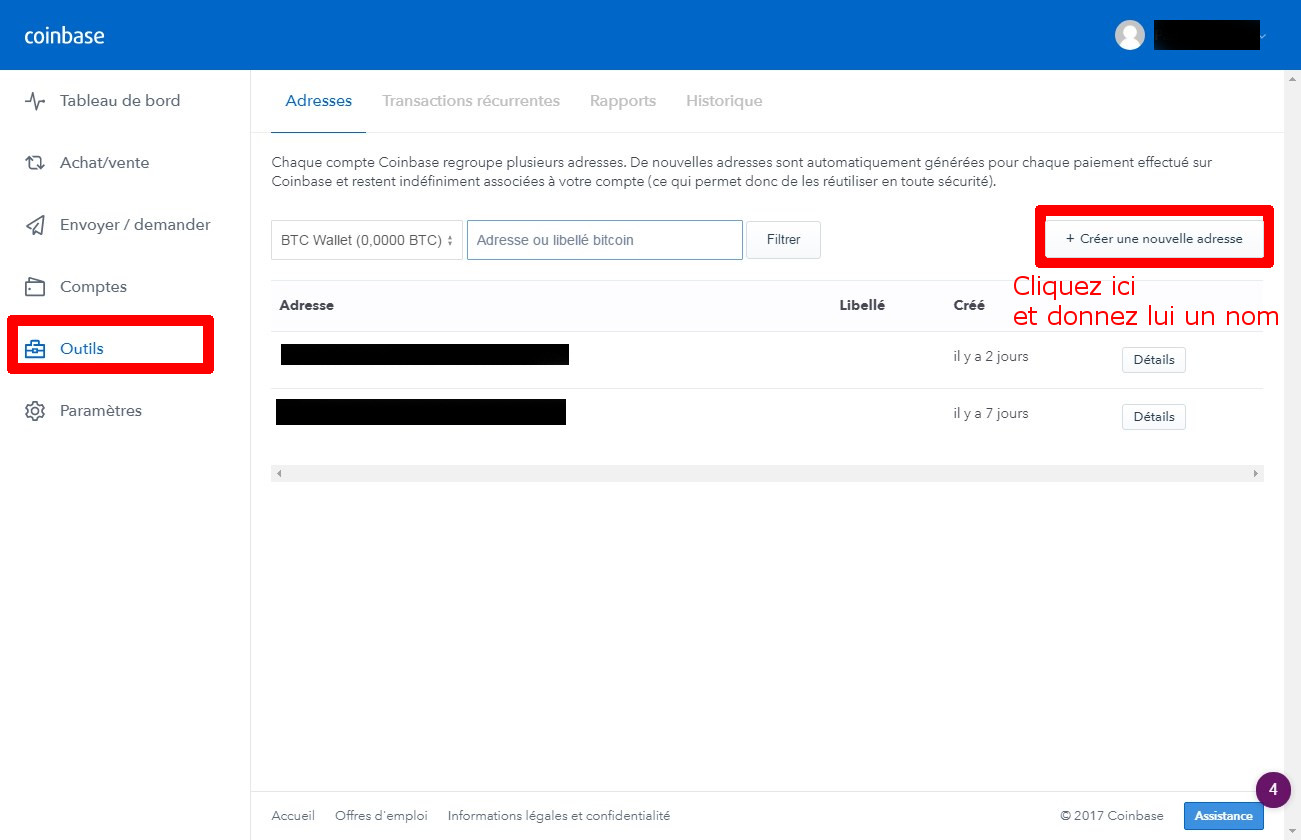The image size is (1301, 840).
Task: Click the Filtrer button
Action: 784,240
